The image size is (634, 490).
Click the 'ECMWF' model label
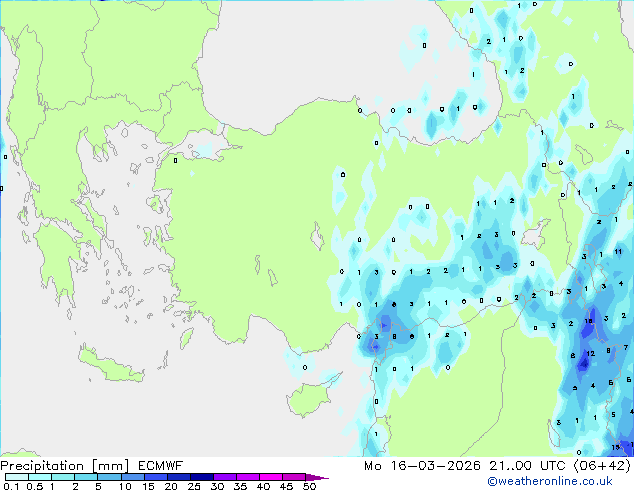click(161, 466)
